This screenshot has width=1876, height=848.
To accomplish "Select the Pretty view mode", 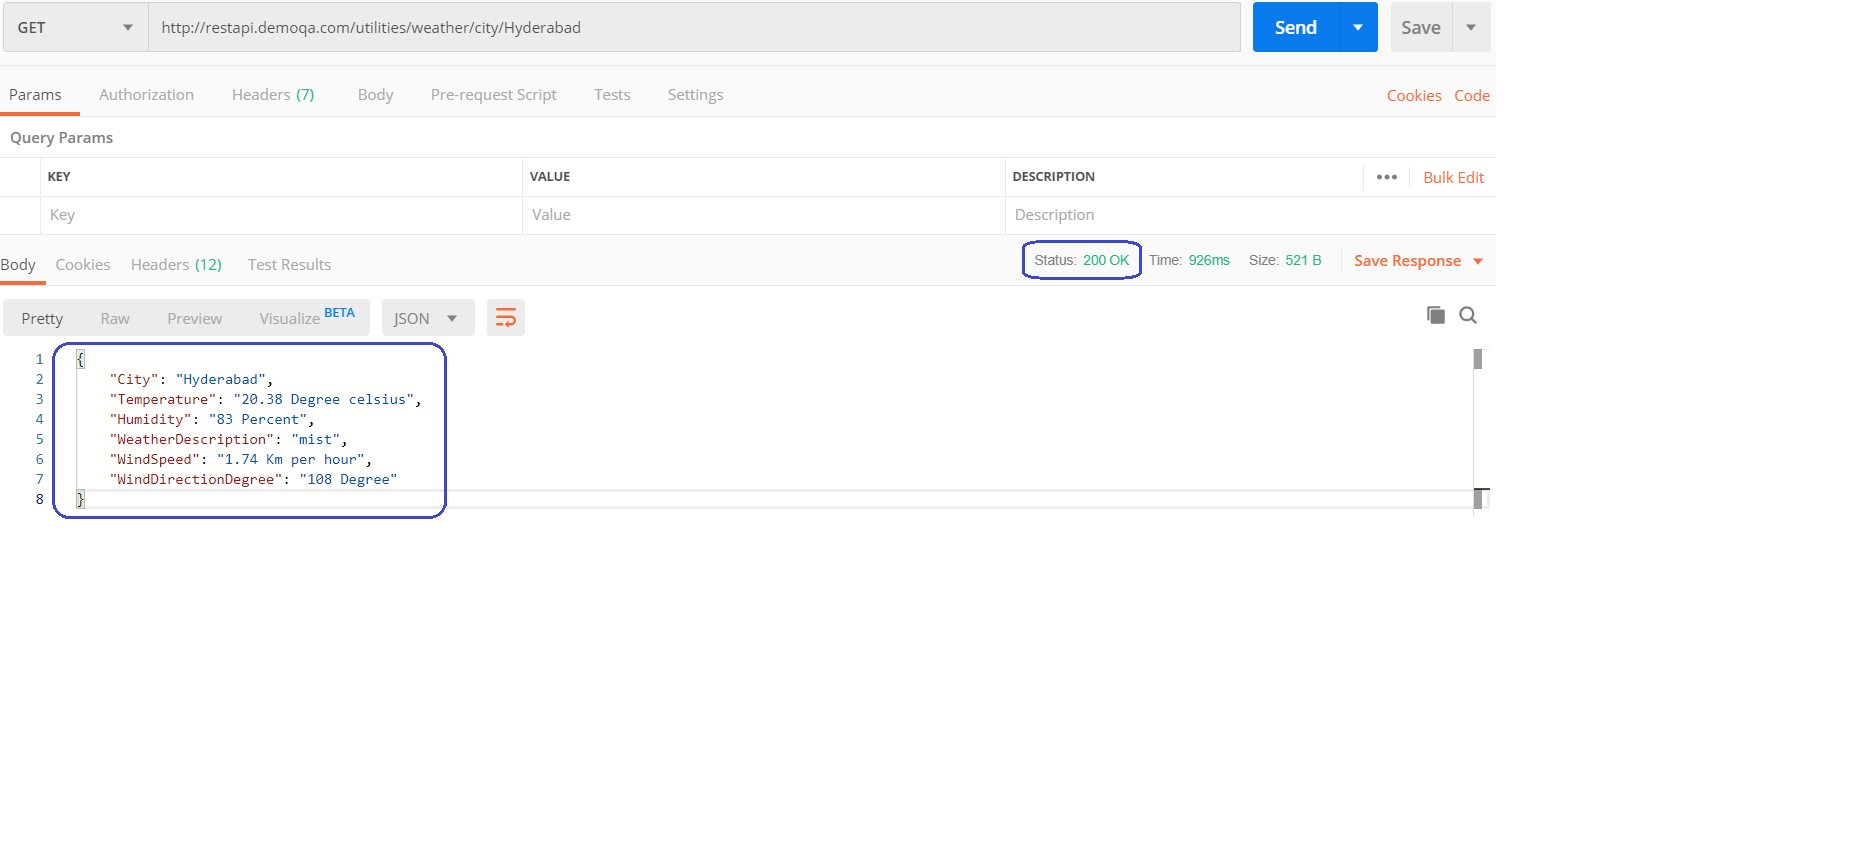I will (42, 318).
